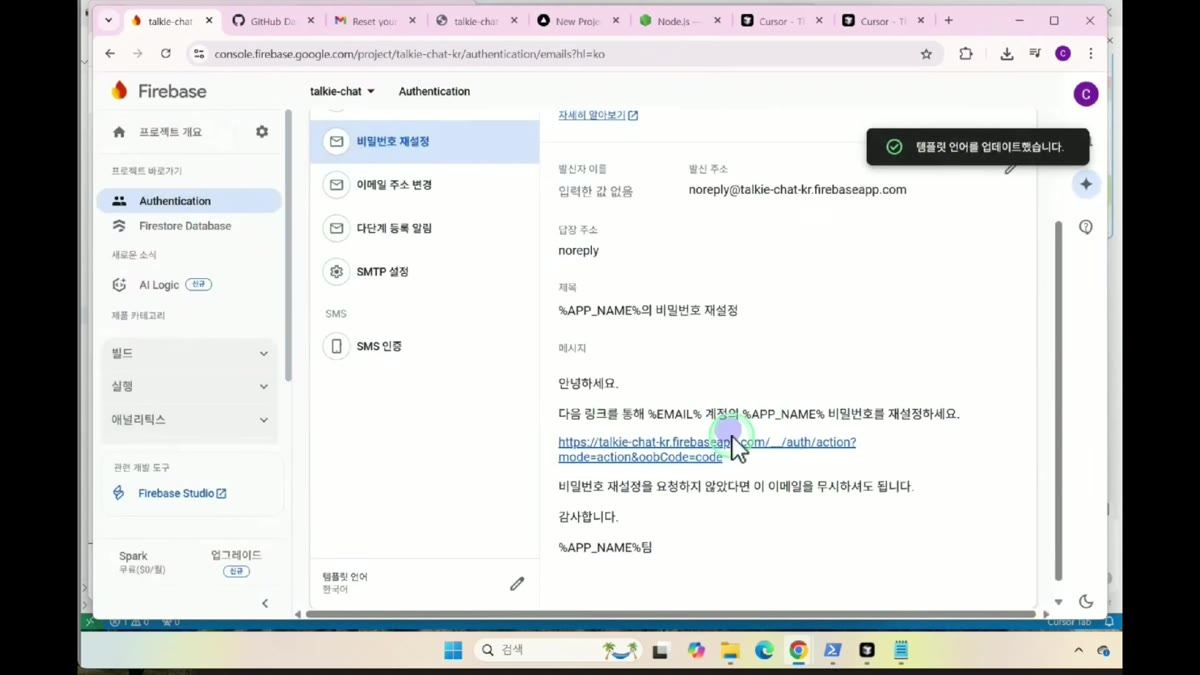Click the 자세히 알아보기 link
1200x675 pixels.
[x=598, y=115]
